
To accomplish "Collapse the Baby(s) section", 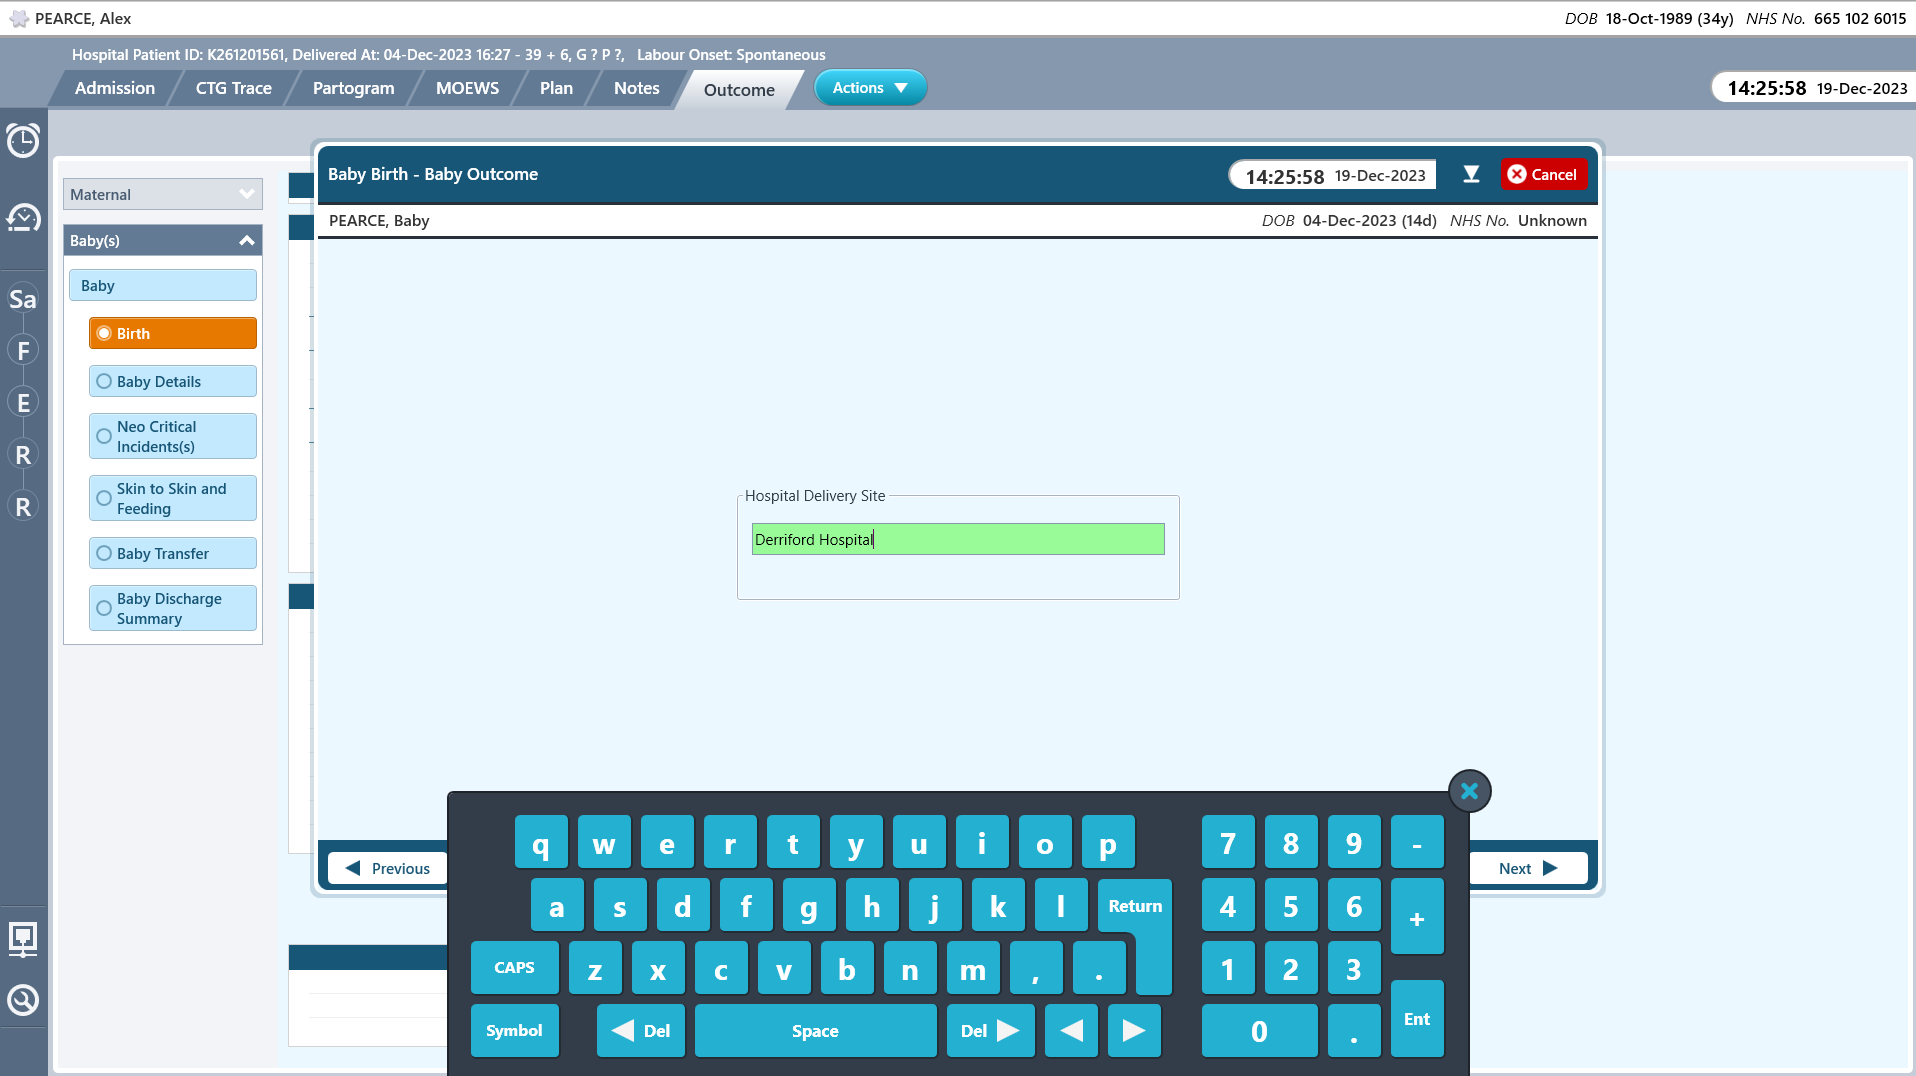I will point(163,240).
